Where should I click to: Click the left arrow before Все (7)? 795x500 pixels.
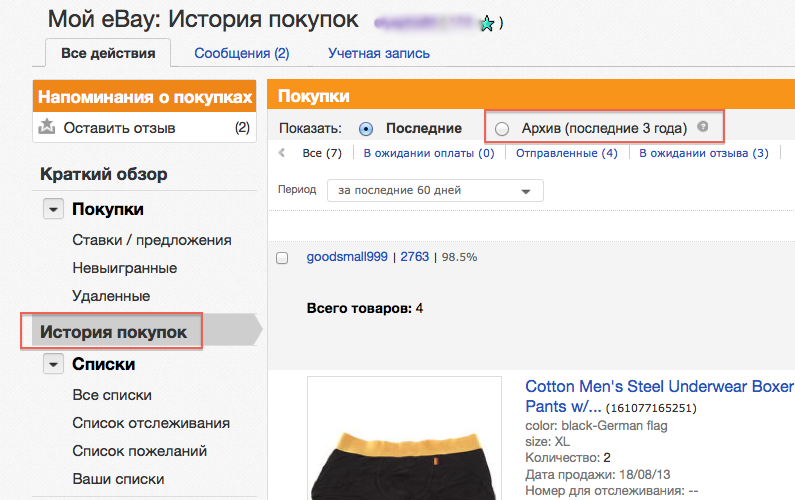pyautogui.click(x=282, y=152)
